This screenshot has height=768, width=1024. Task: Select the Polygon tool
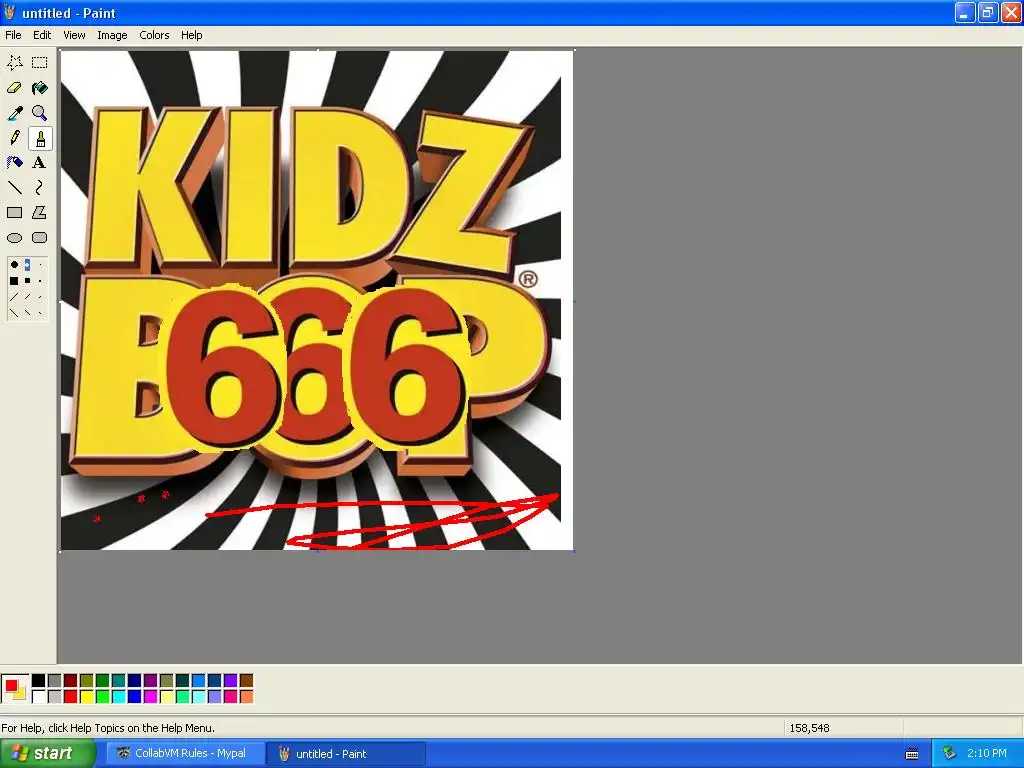(40, 213)
